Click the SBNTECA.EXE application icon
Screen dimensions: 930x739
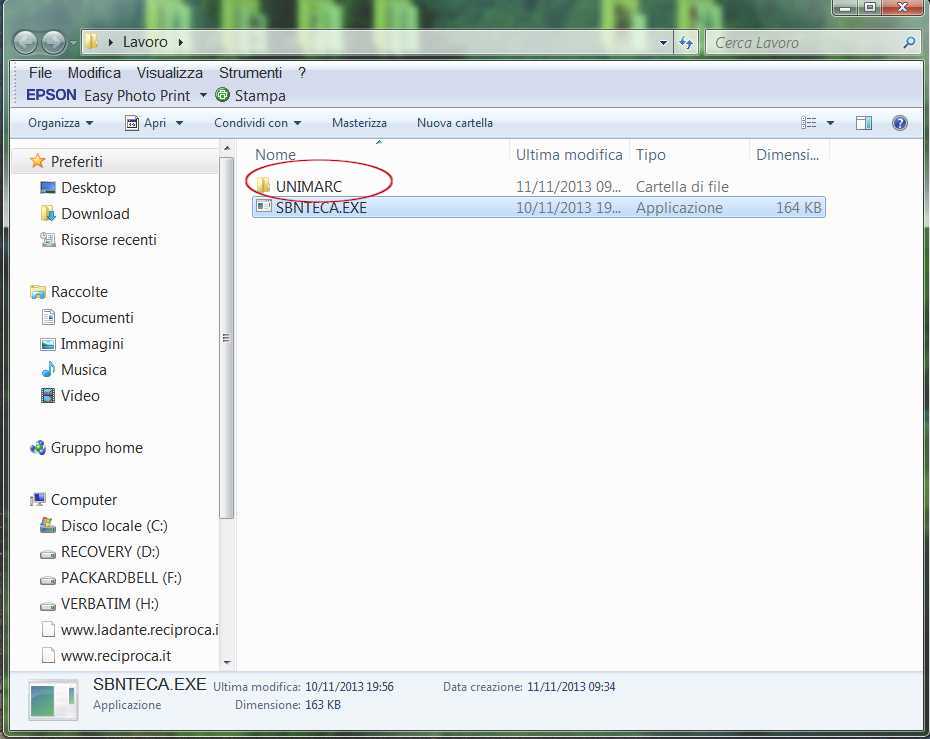(263, 207)
